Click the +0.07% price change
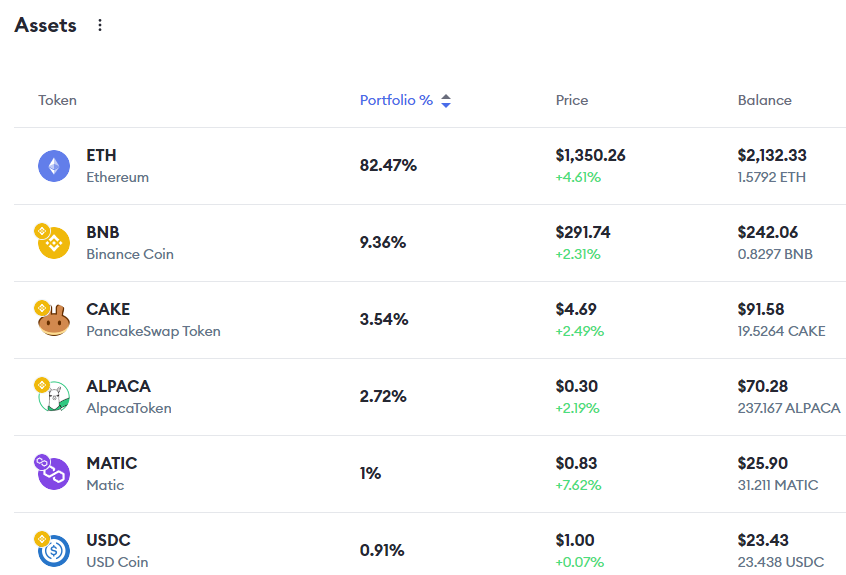 point(580,562)
